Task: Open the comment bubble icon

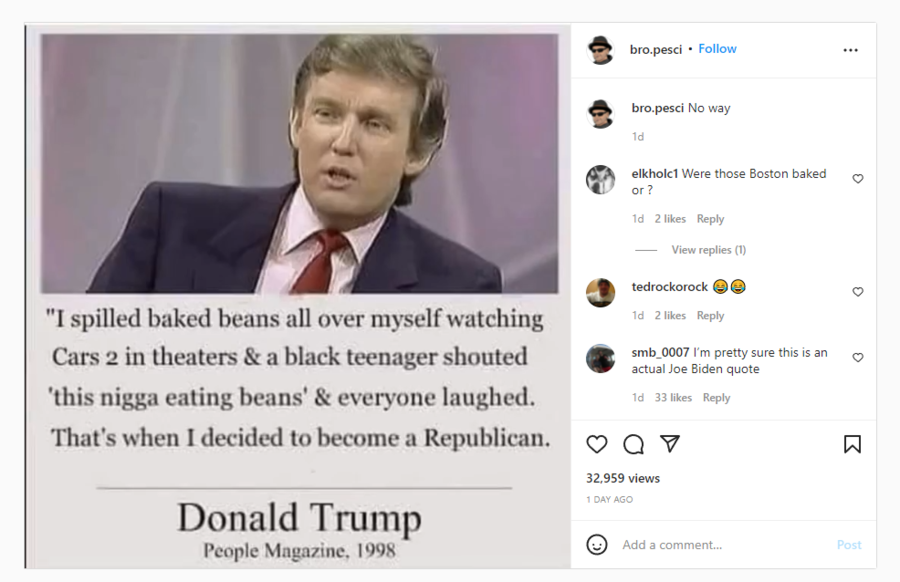Action: point(633,444)
